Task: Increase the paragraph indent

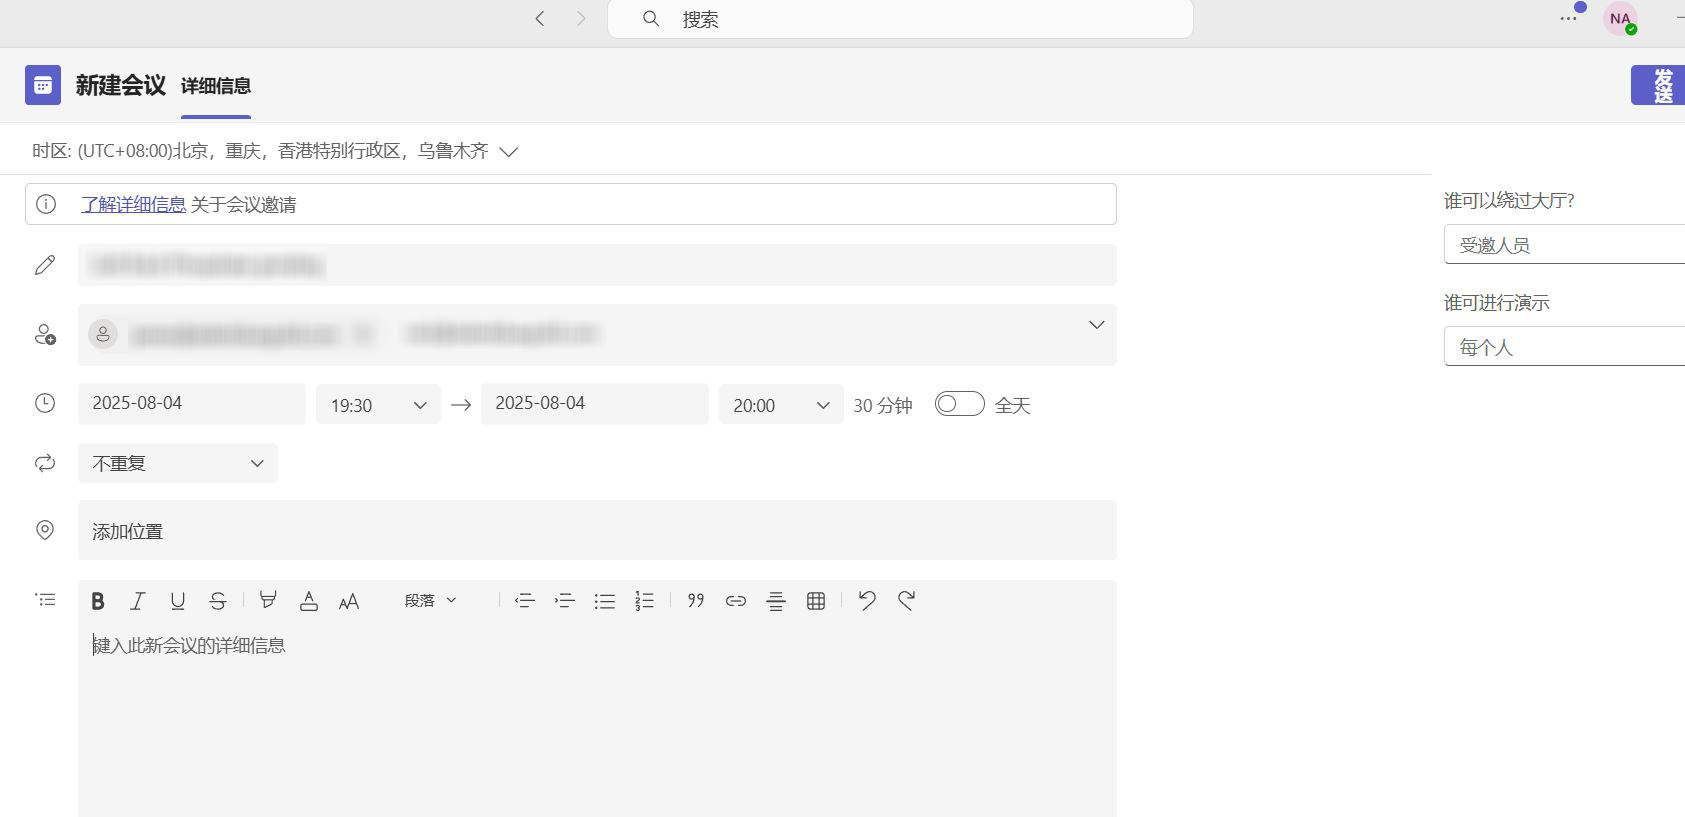Action: [565, 601]
